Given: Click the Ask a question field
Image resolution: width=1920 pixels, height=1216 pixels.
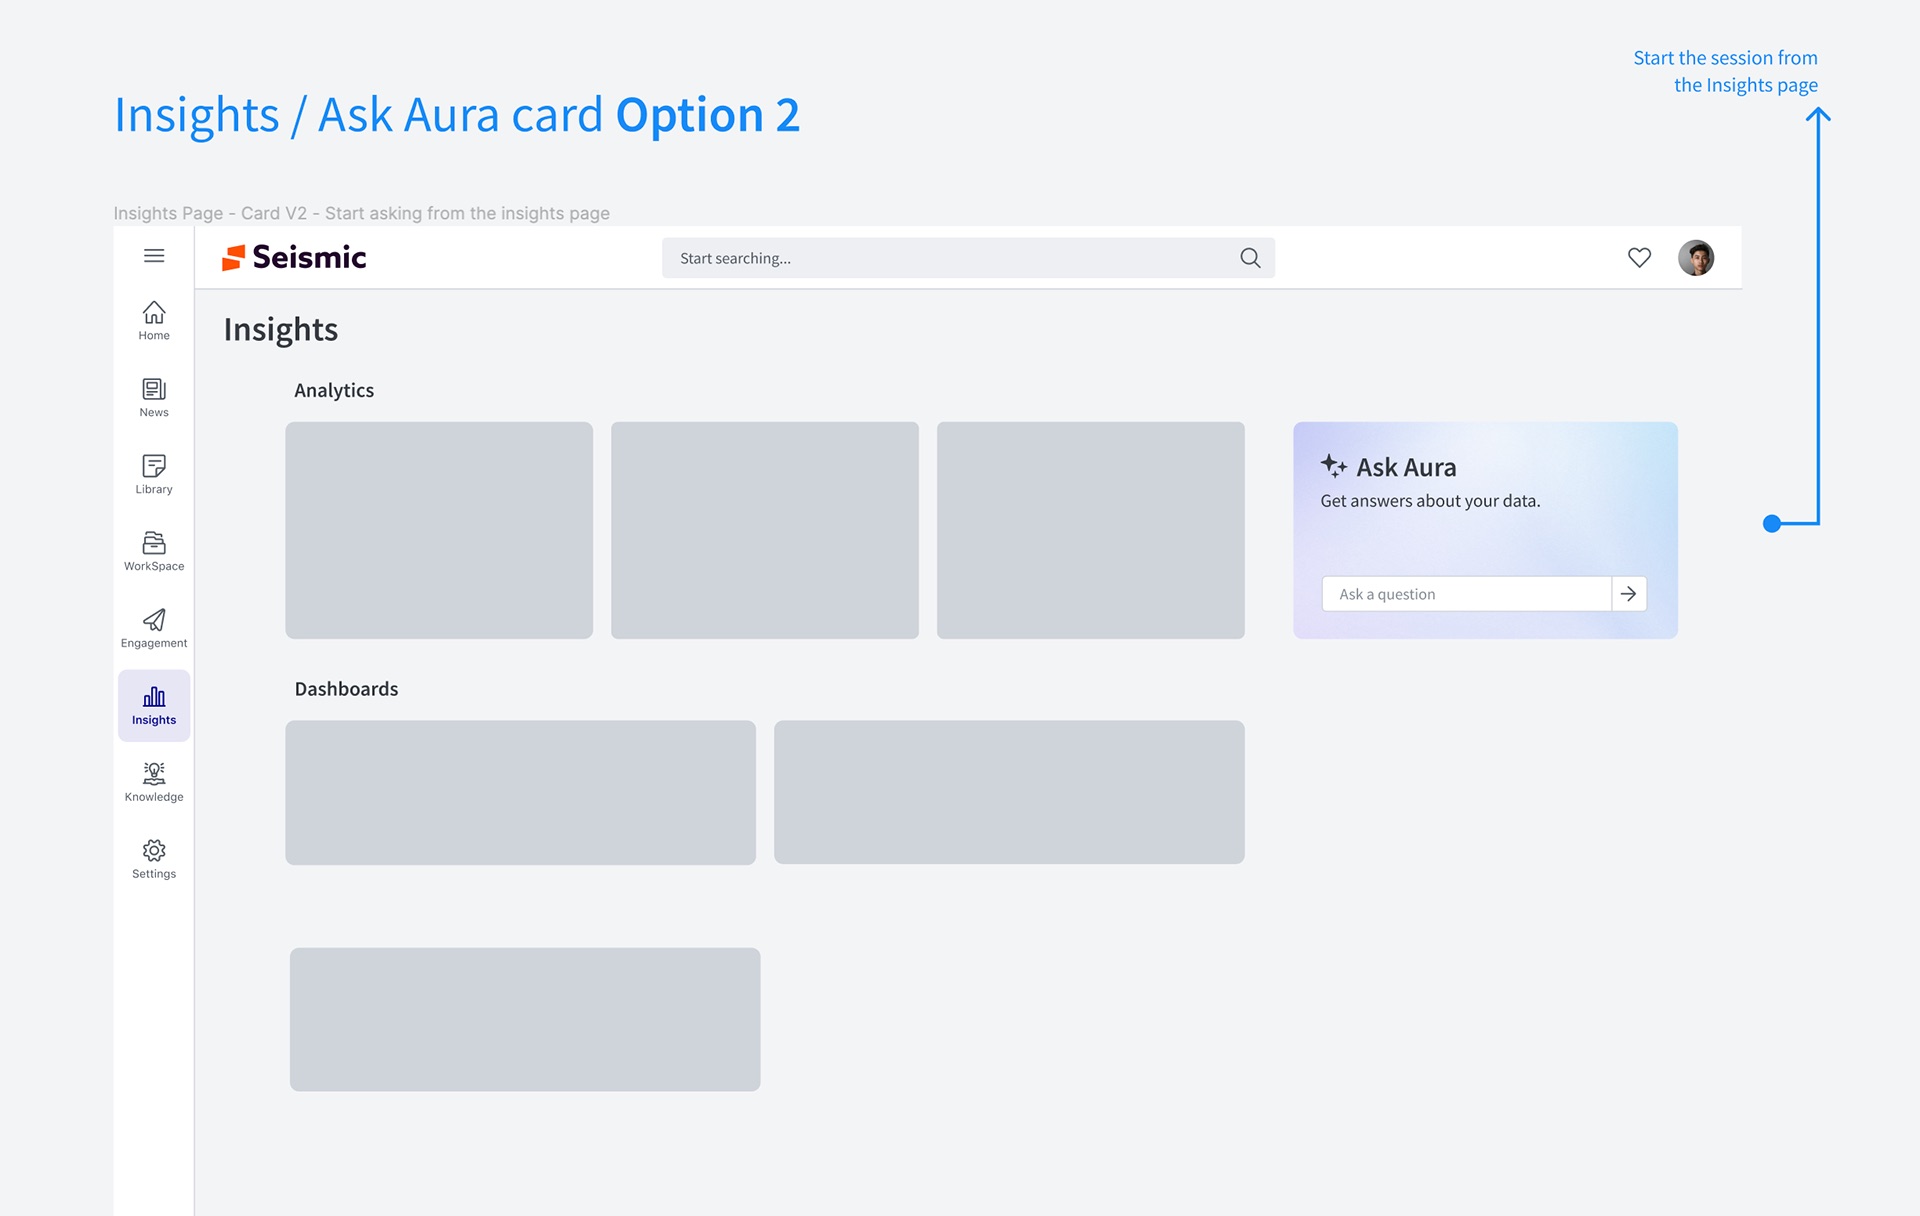Looking at the screenshot, I should pos(1467,594).
